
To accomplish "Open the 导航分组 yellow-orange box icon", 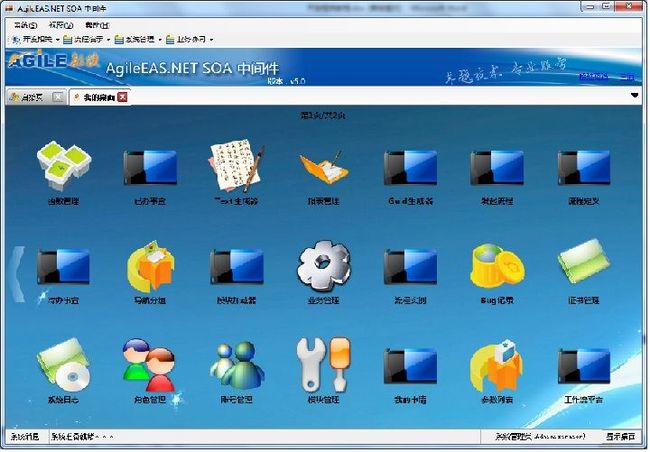I will (150, 266).
